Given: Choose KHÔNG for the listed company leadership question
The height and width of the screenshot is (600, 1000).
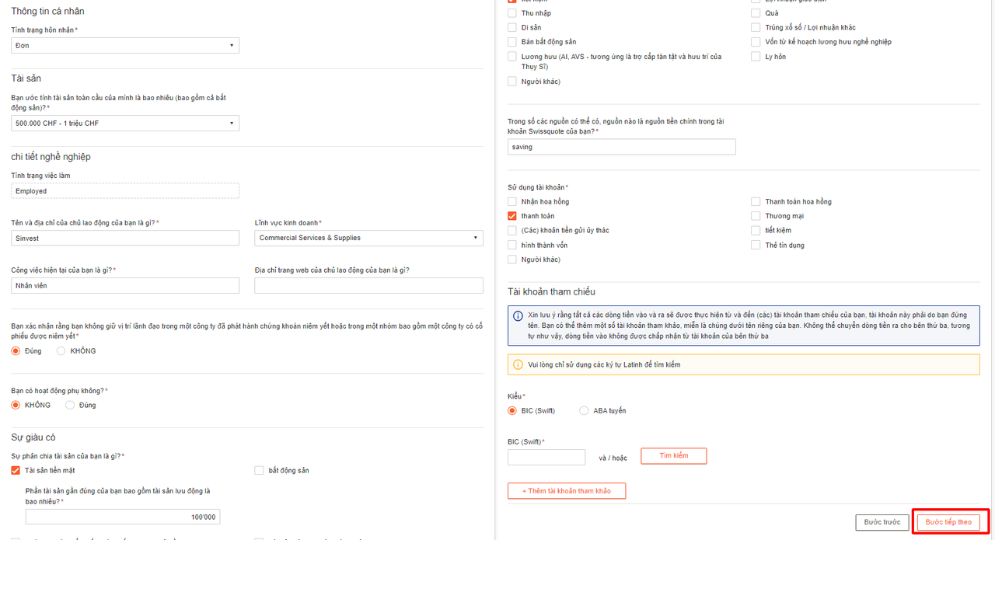Looking at the screenshot, I should [x=61, y=351].
